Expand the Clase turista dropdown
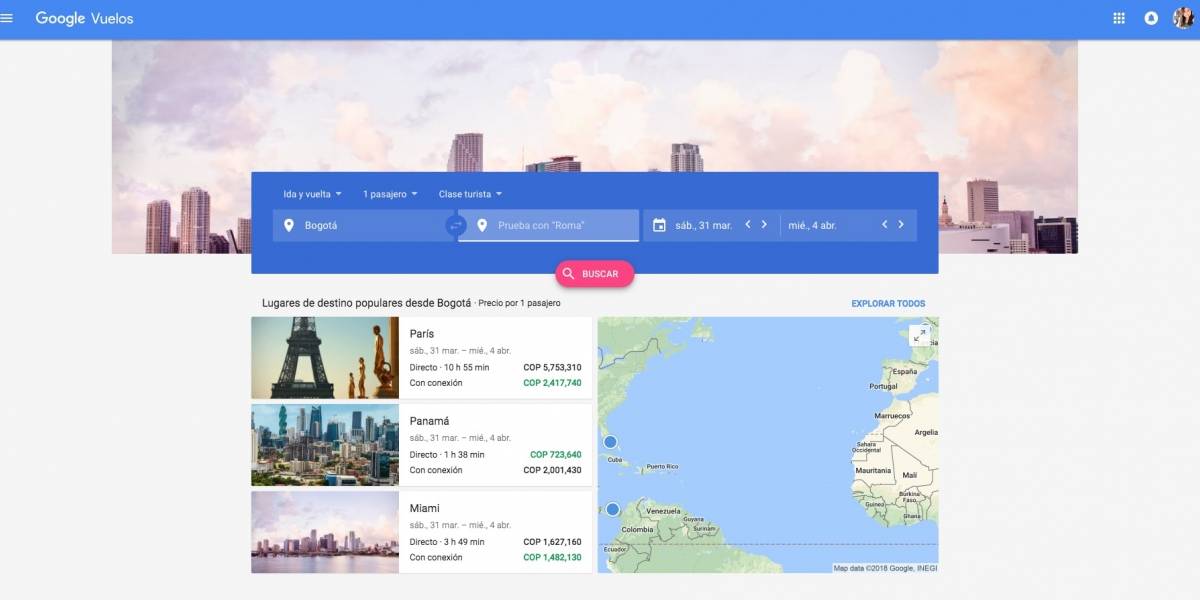1200x600 pixels. [470, 194]
